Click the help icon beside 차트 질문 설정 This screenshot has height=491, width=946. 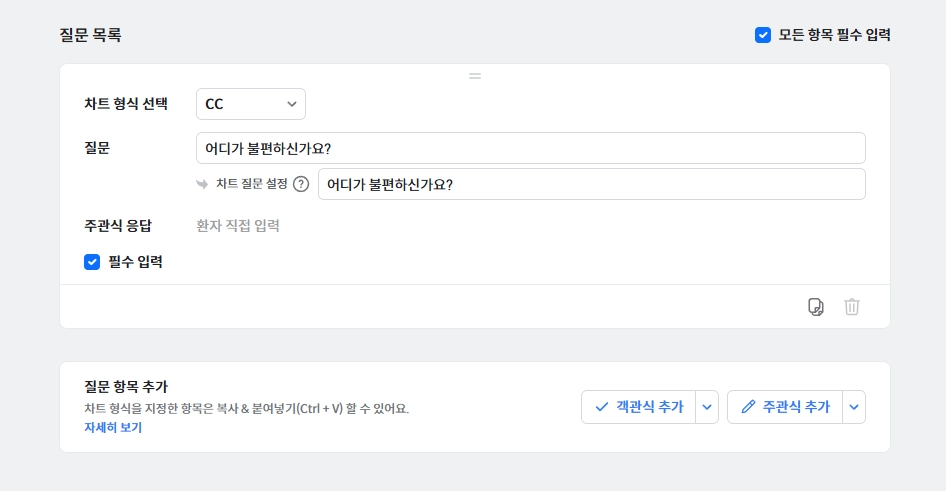coord(300,184)
